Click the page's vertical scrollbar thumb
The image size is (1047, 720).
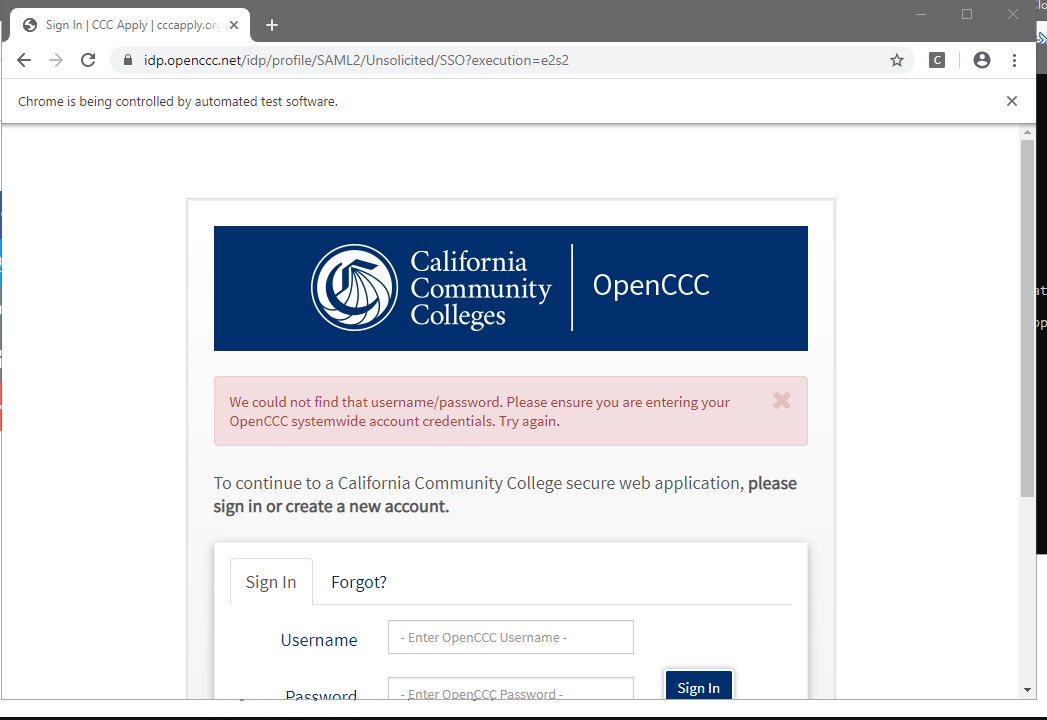coord(1027,320)
